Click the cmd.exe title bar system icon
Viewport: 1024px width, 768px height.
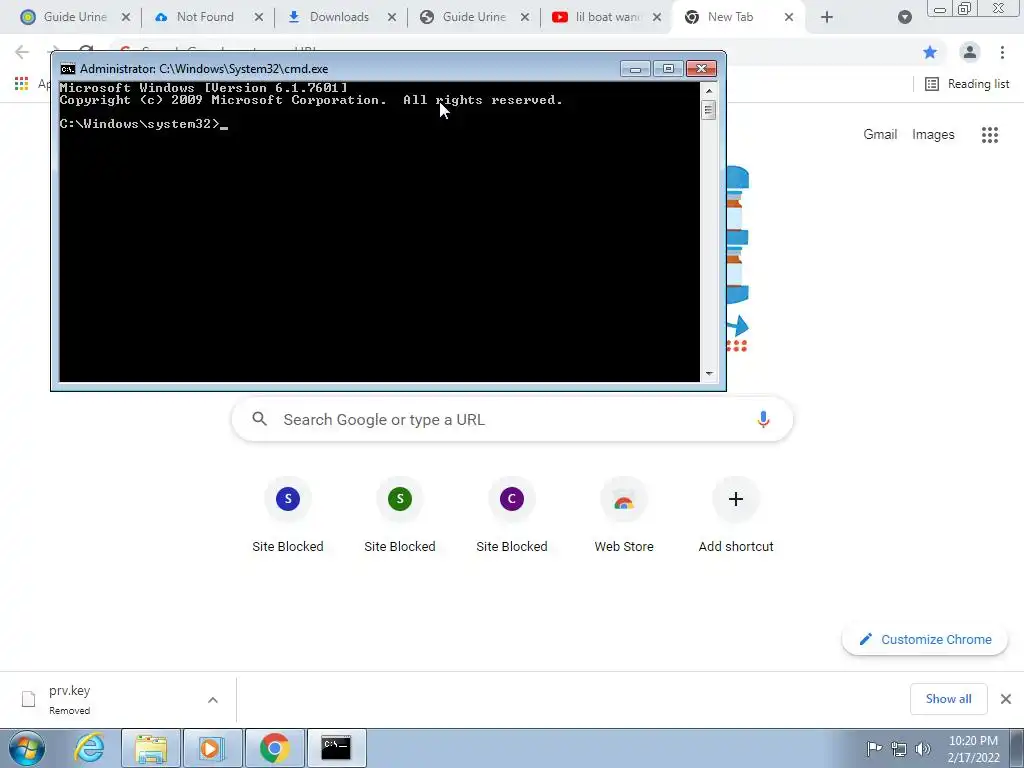pos(67,69)
